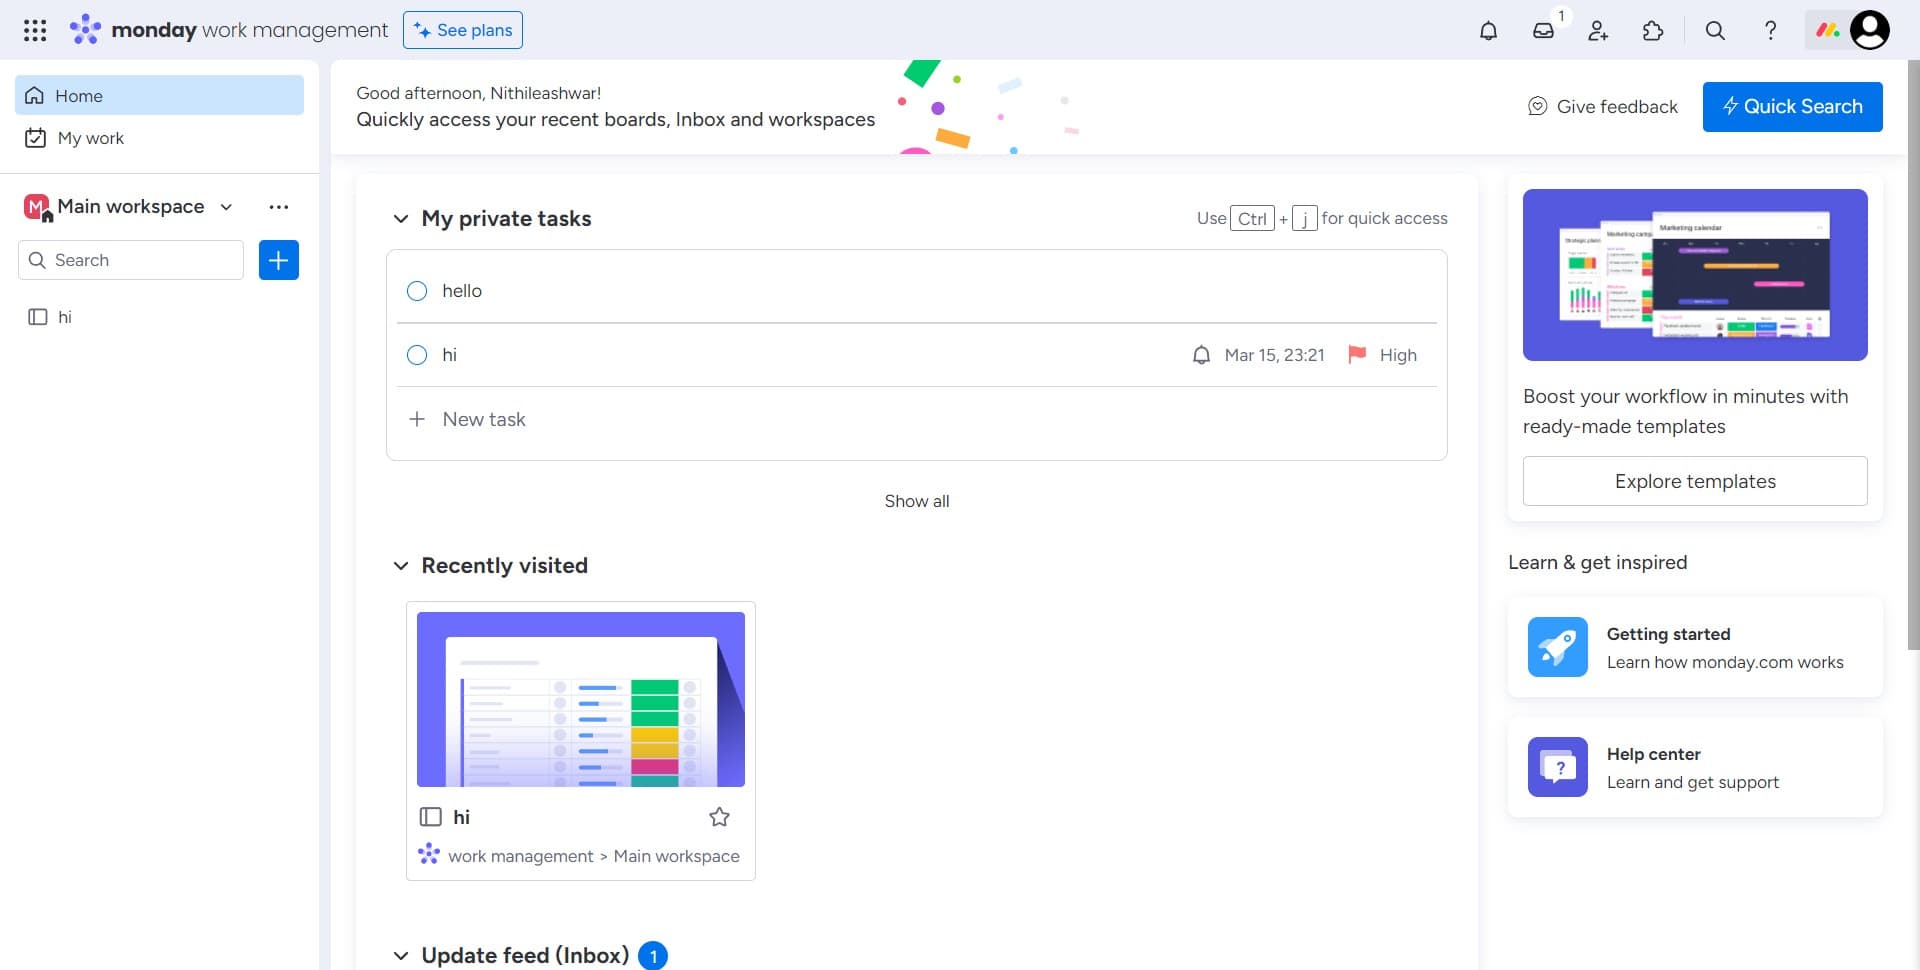This screenshot has height=970, width=1920.
Task: Select My work in the sidebar
Action: [91, 138]
